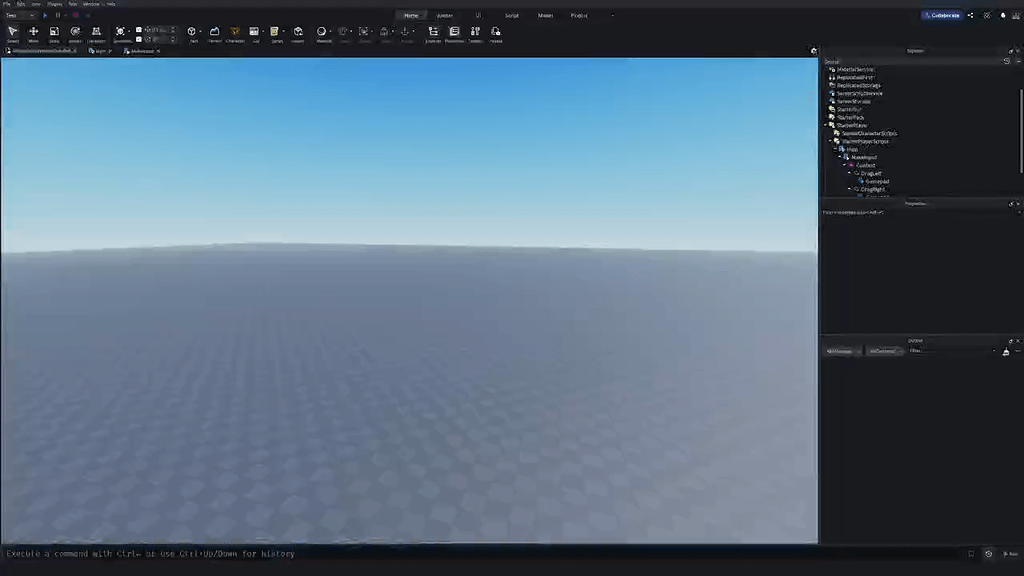This screenshot has height=576, width=1024.
Task: Toggle the Explorer panel from toolbar
Action: pyautogui.click(x=433, y=31)
